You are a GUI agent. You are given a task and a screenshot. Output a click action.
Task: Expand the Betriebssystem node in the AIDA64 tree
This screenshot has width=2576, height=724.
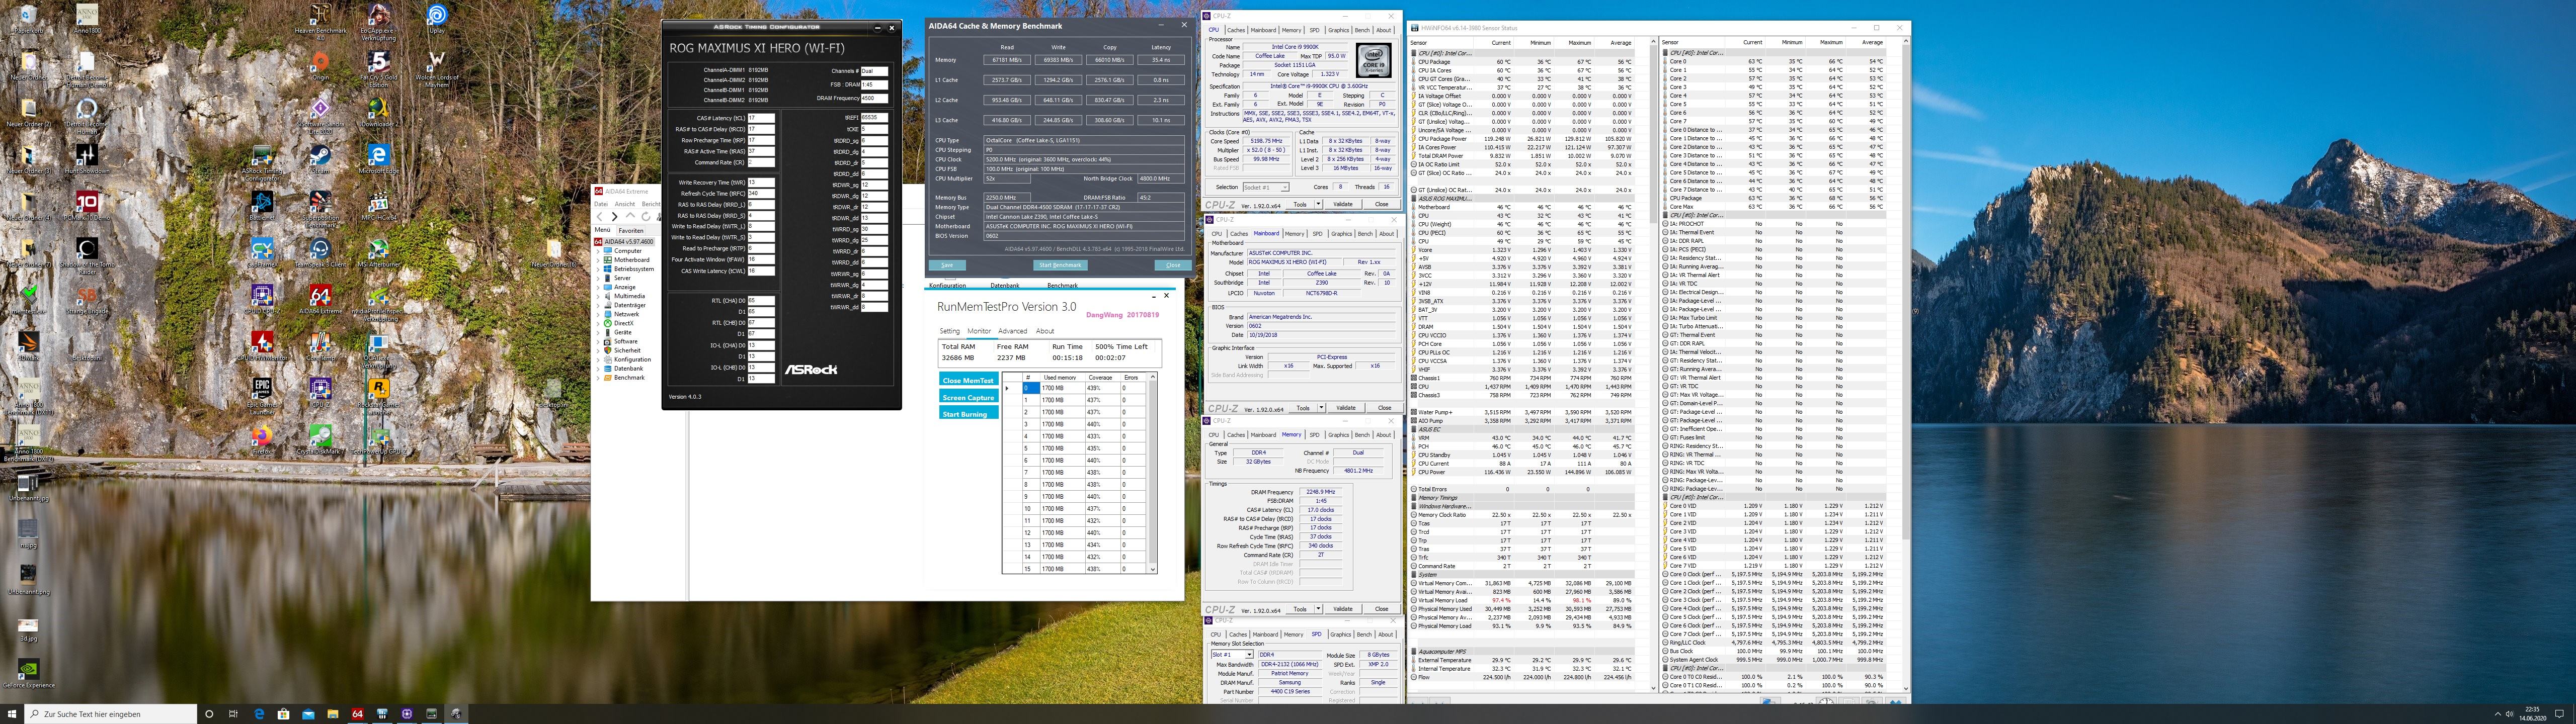[598, 269]
